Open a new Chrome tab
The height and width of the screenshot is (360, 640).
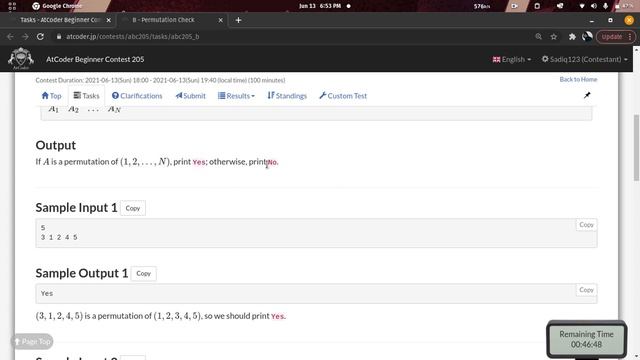(x=238, y=20)
